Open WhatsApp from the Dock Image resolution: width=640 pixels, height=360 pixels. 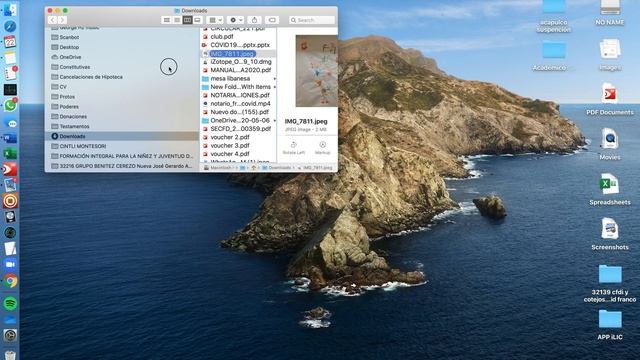click(10, 106)
